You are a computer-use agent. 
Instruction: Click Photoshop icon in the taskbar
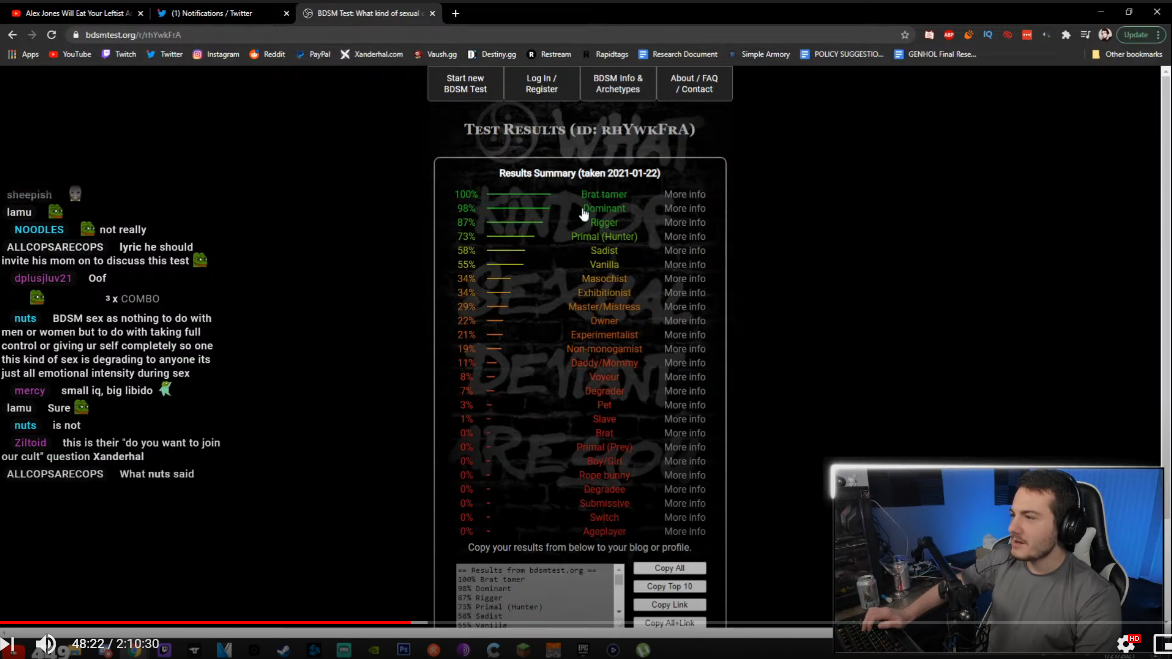(x=404, y=650)
